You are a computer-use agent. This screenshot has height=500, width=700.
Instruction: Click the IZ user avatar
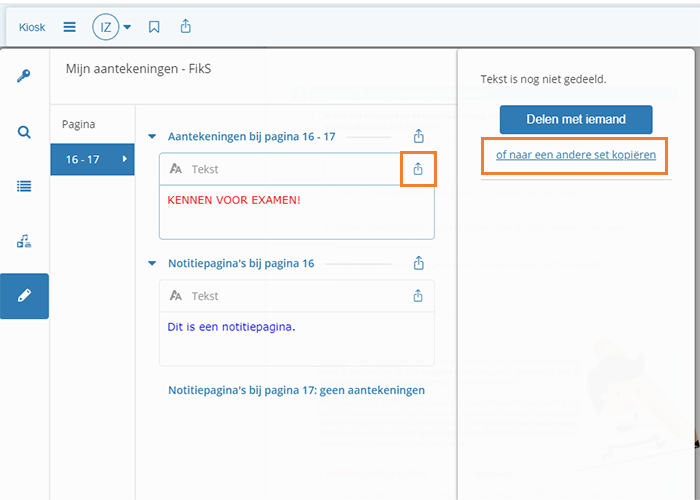[x=105, y=27]
